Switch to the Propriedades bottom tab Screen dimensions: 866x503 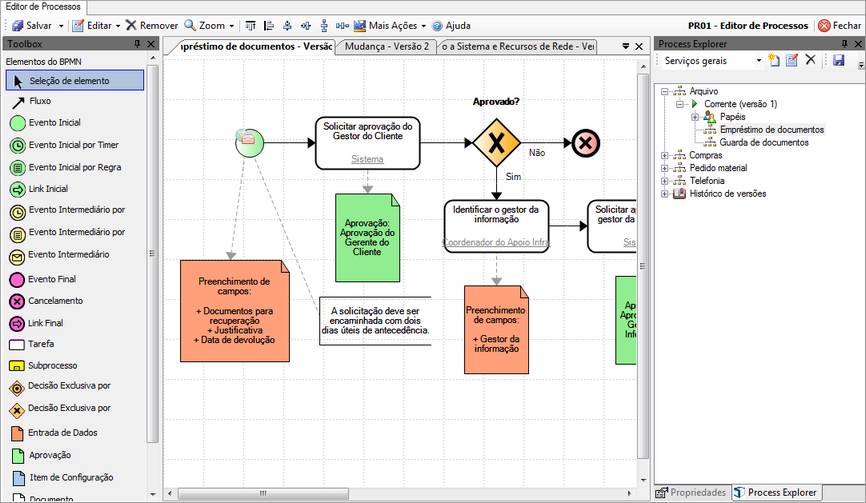click(x=693, y=493)
